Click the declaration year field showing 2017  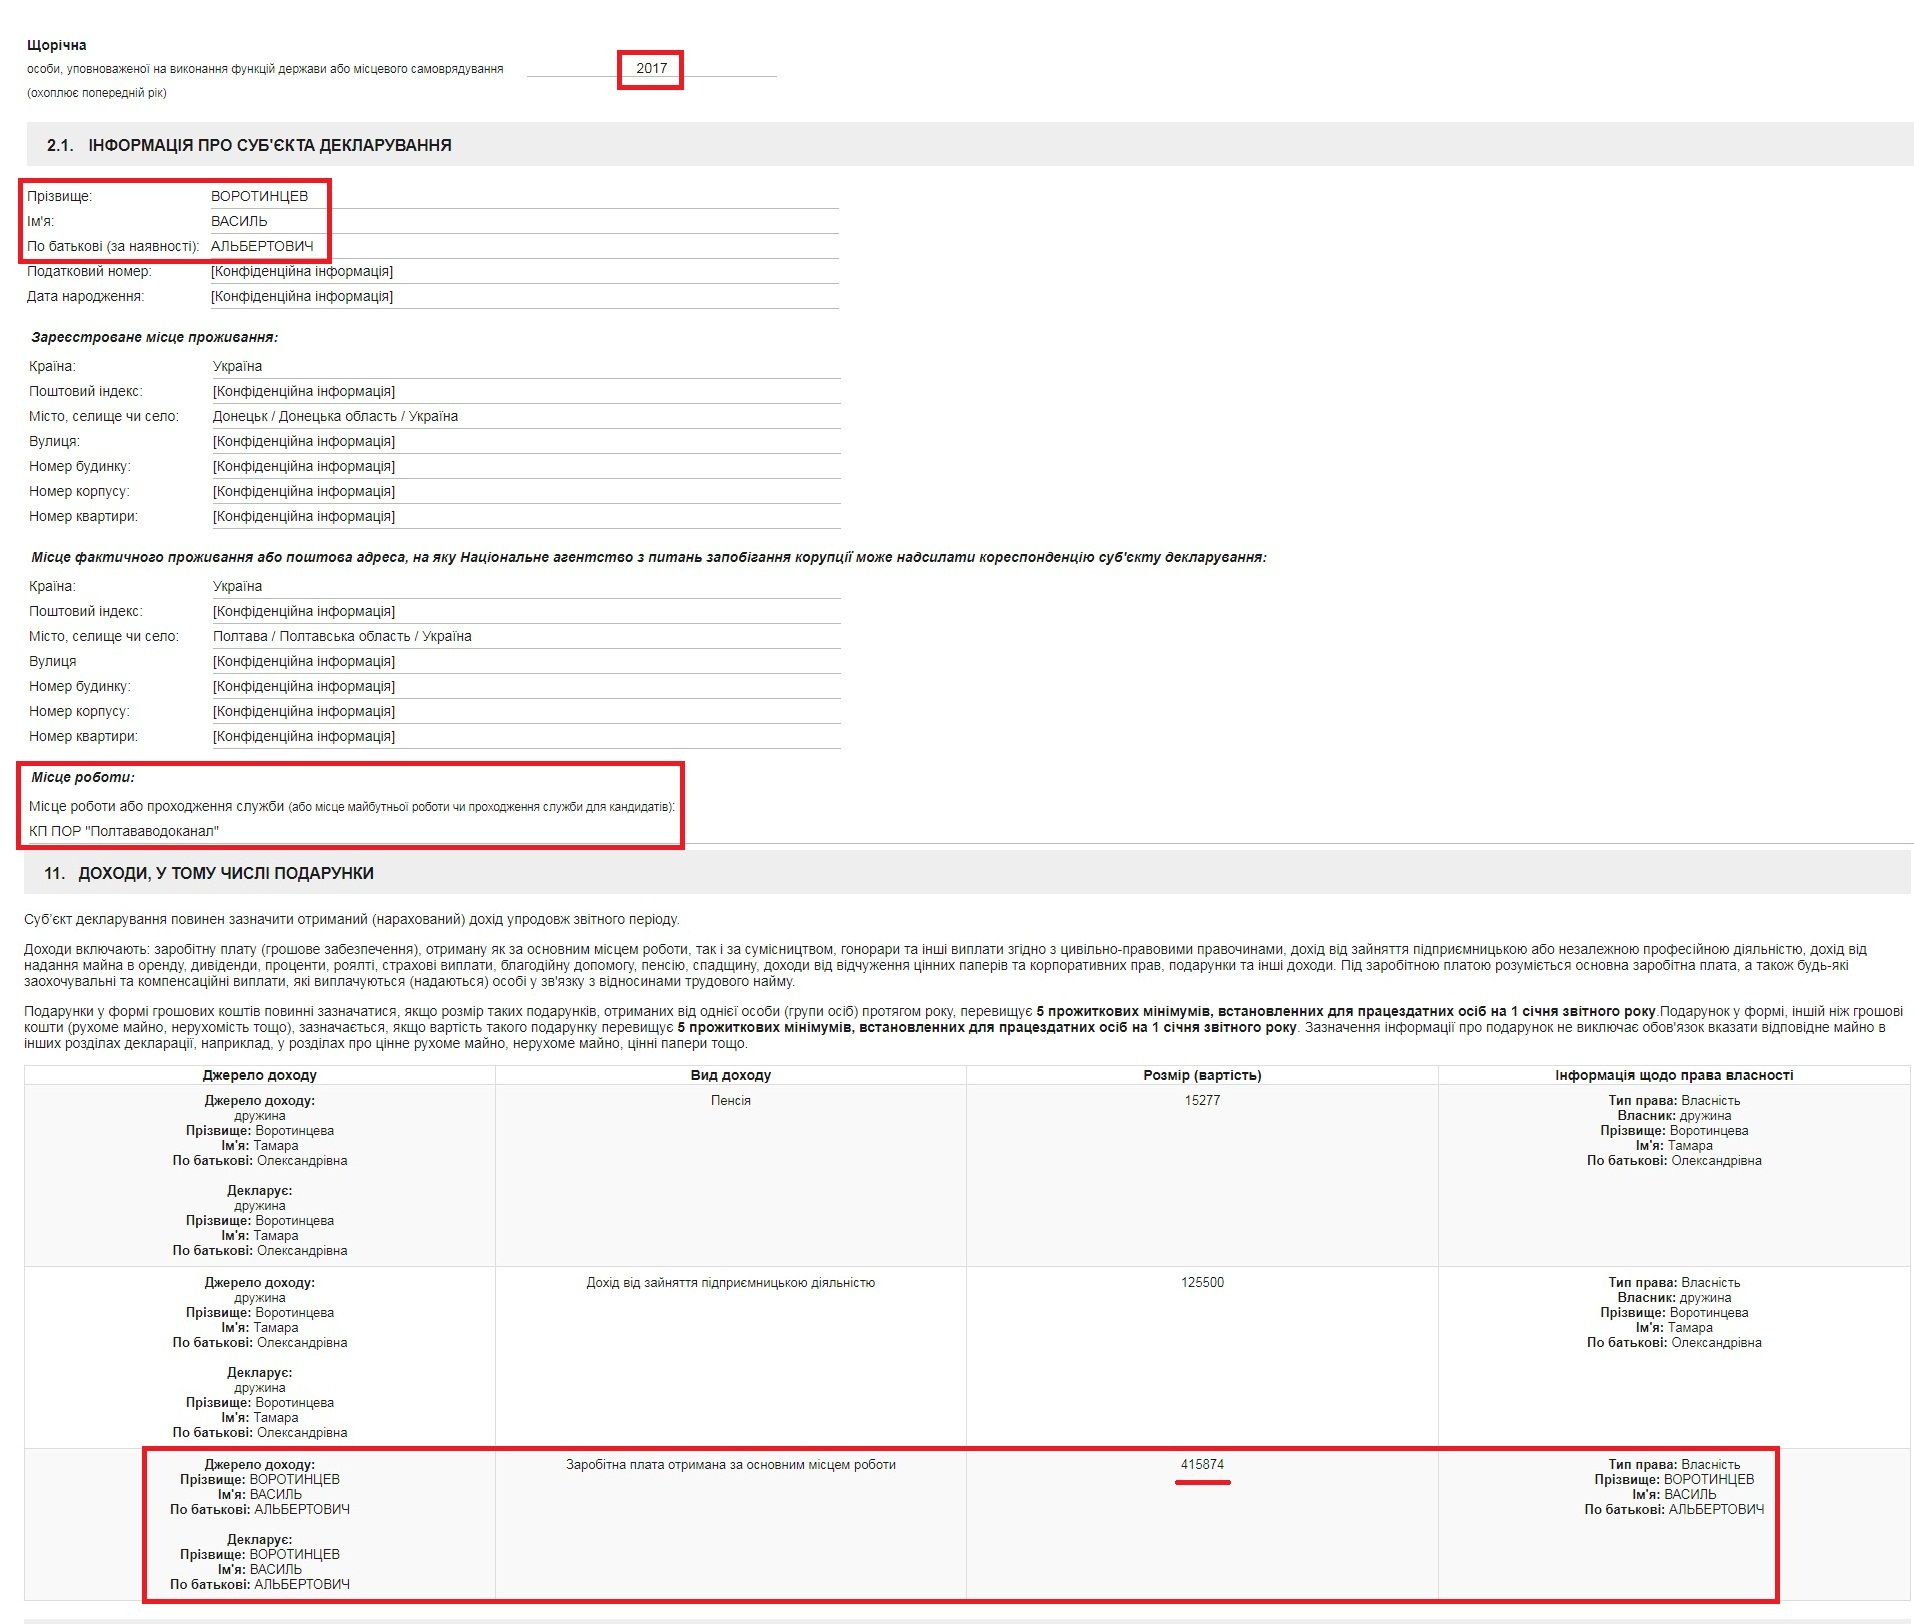point(651,68)
